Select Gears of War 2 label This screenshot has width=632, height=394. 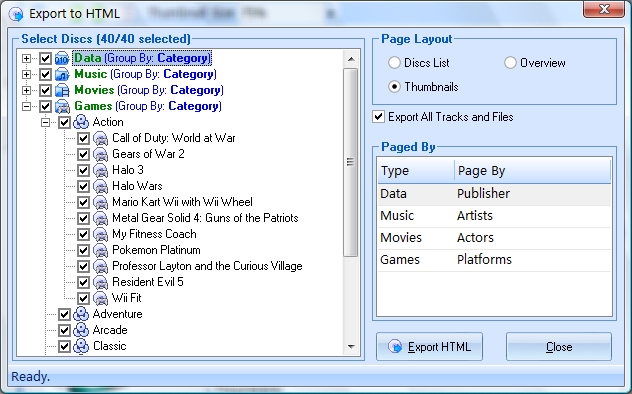point(148,154)
